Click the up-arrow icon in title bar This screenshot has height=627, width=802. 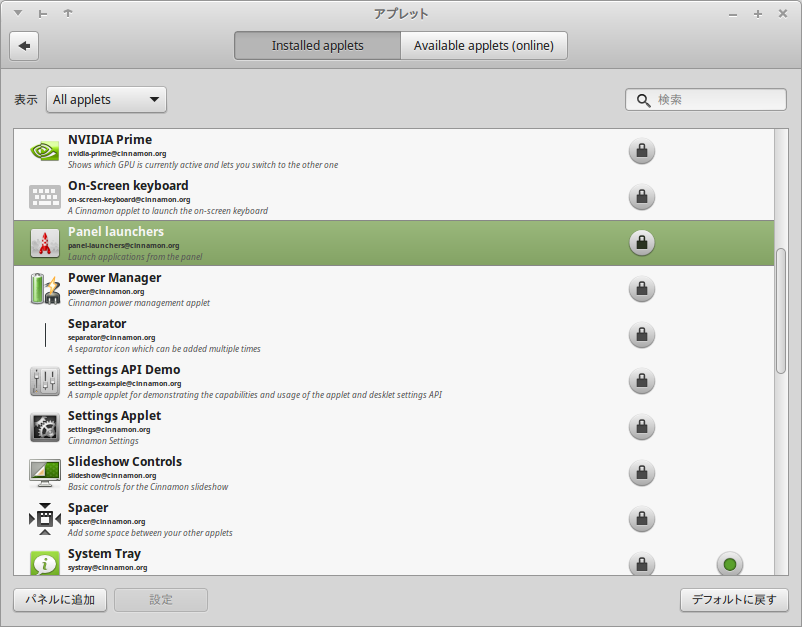click(x=68, y=13)
